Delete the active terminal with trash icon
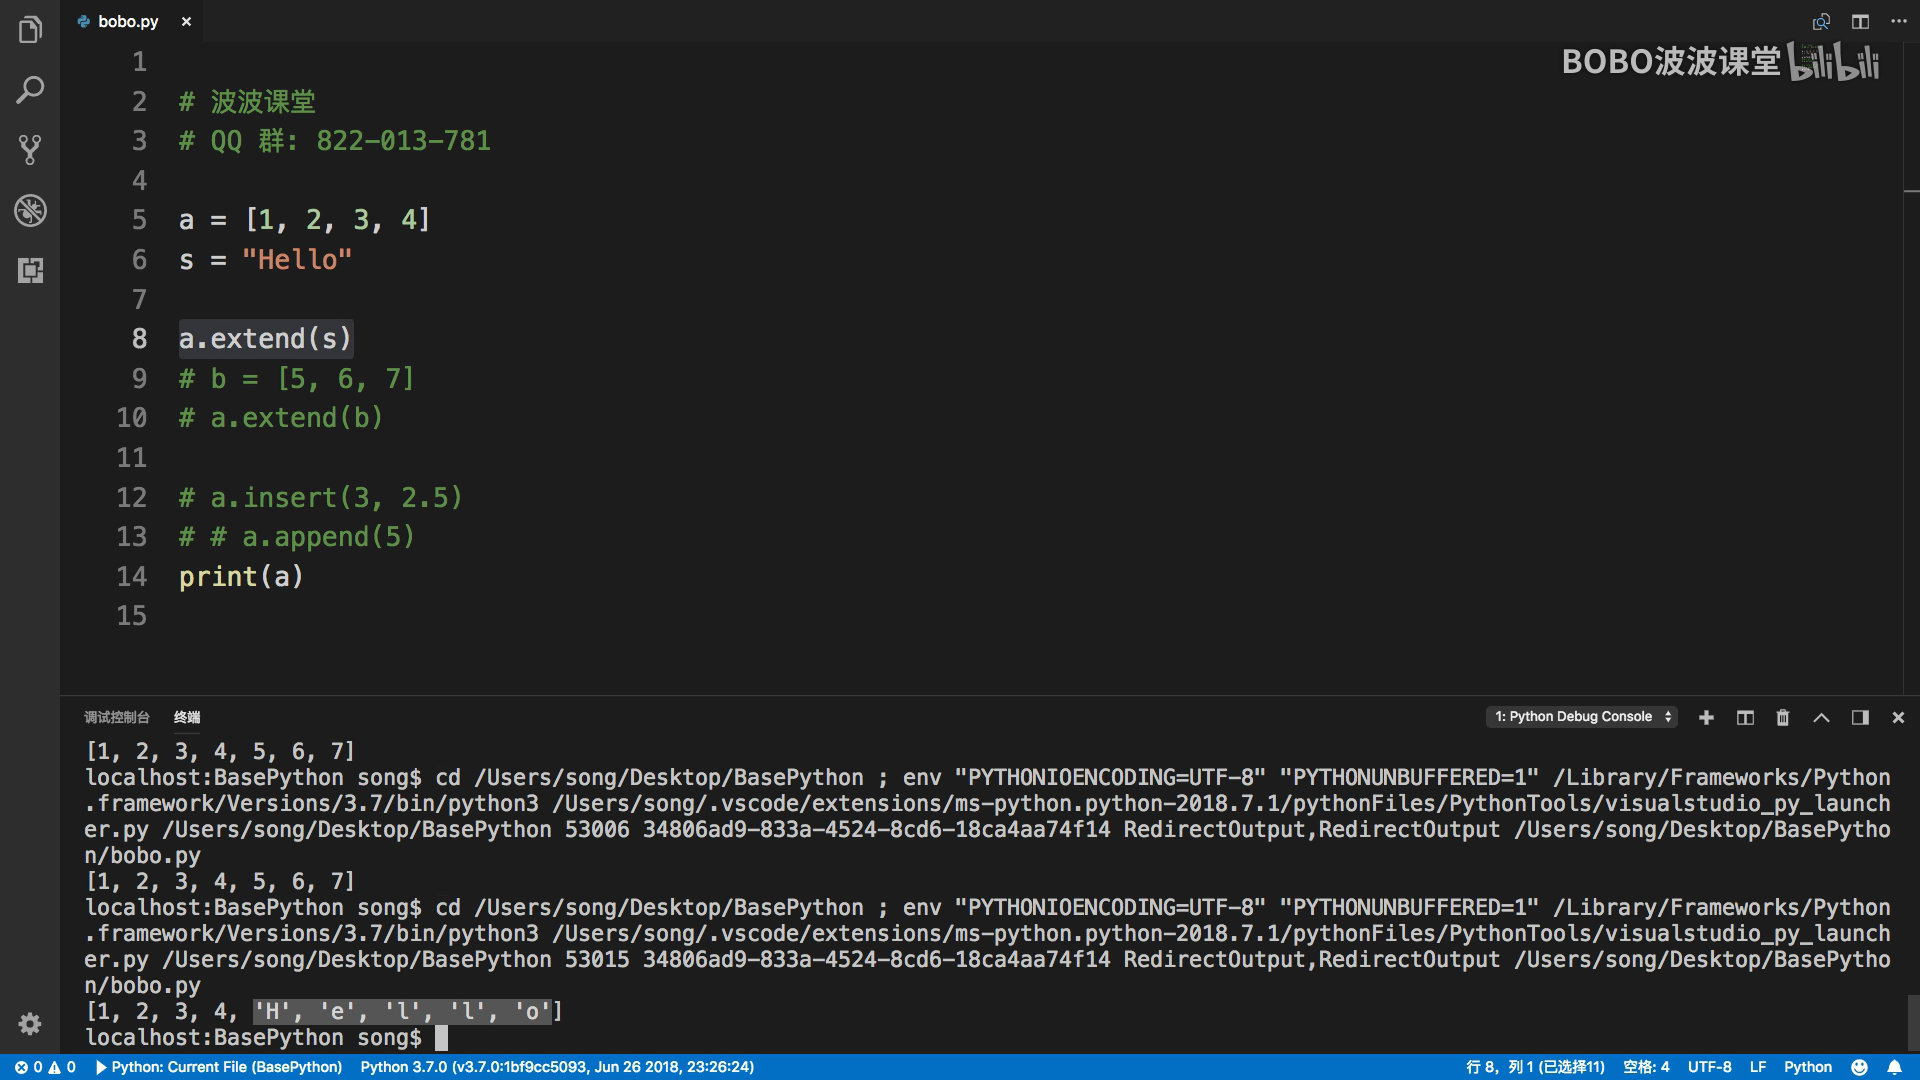Image resolution: width=1920 pixels, height=1080 pixels. pyautogui.click(x=1782, y=717)
